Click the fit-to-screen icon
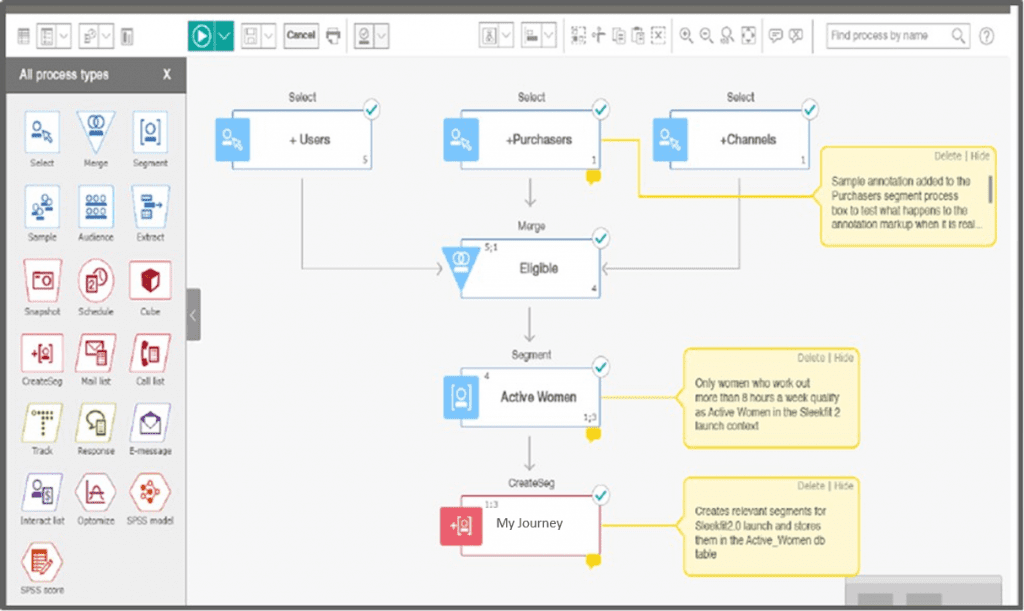1024x611 pixels. click(x=748, y=35)
